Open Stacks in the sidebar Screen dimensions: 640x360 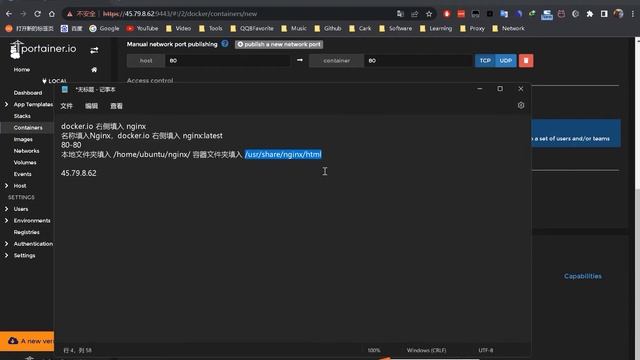(x=22, y=116)
